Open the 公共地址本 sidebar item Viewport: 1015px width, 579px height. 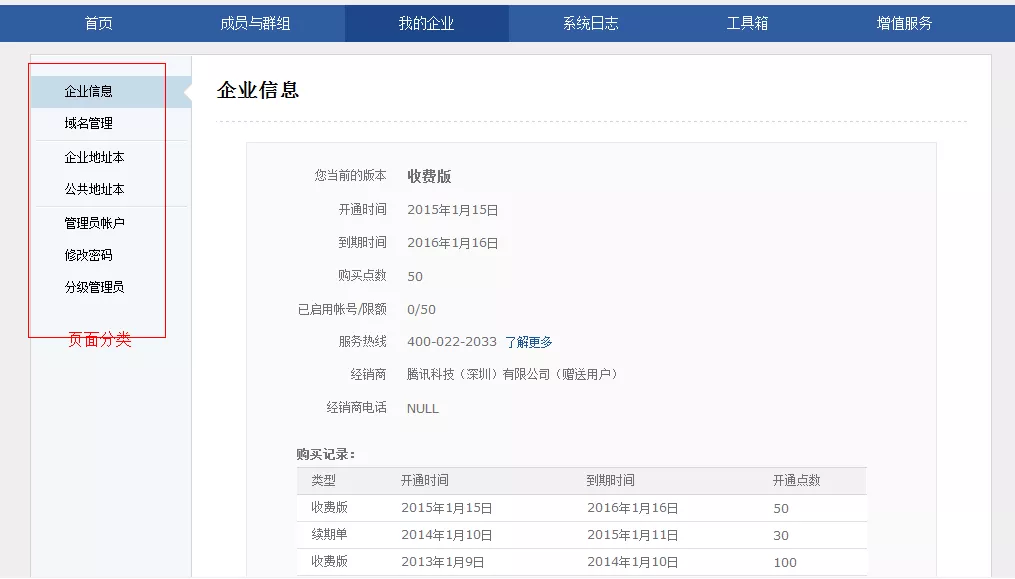point(94,189)
